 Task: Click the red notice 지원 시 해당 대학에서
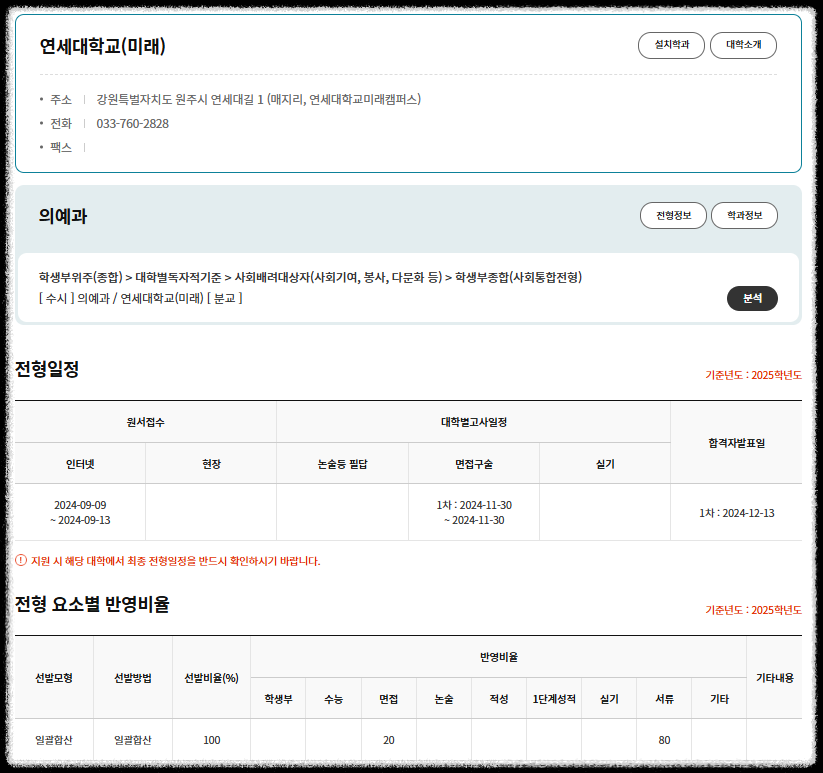click(x=175, y=561)
